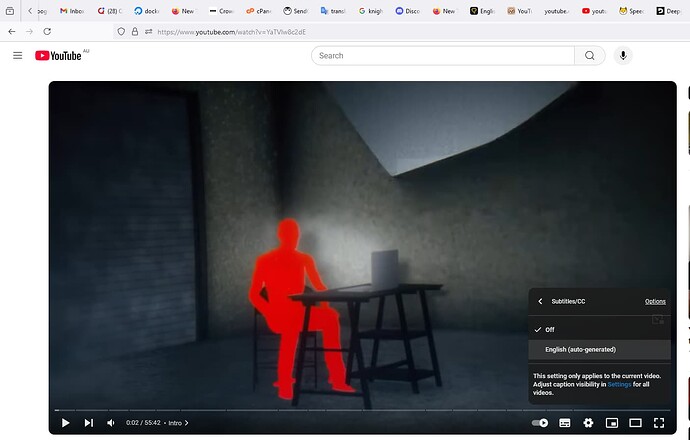The width and height of the screenshot is (690, 440).
Task: Open the YouTube guide hamburger menu
Action: tap(18, 55)
